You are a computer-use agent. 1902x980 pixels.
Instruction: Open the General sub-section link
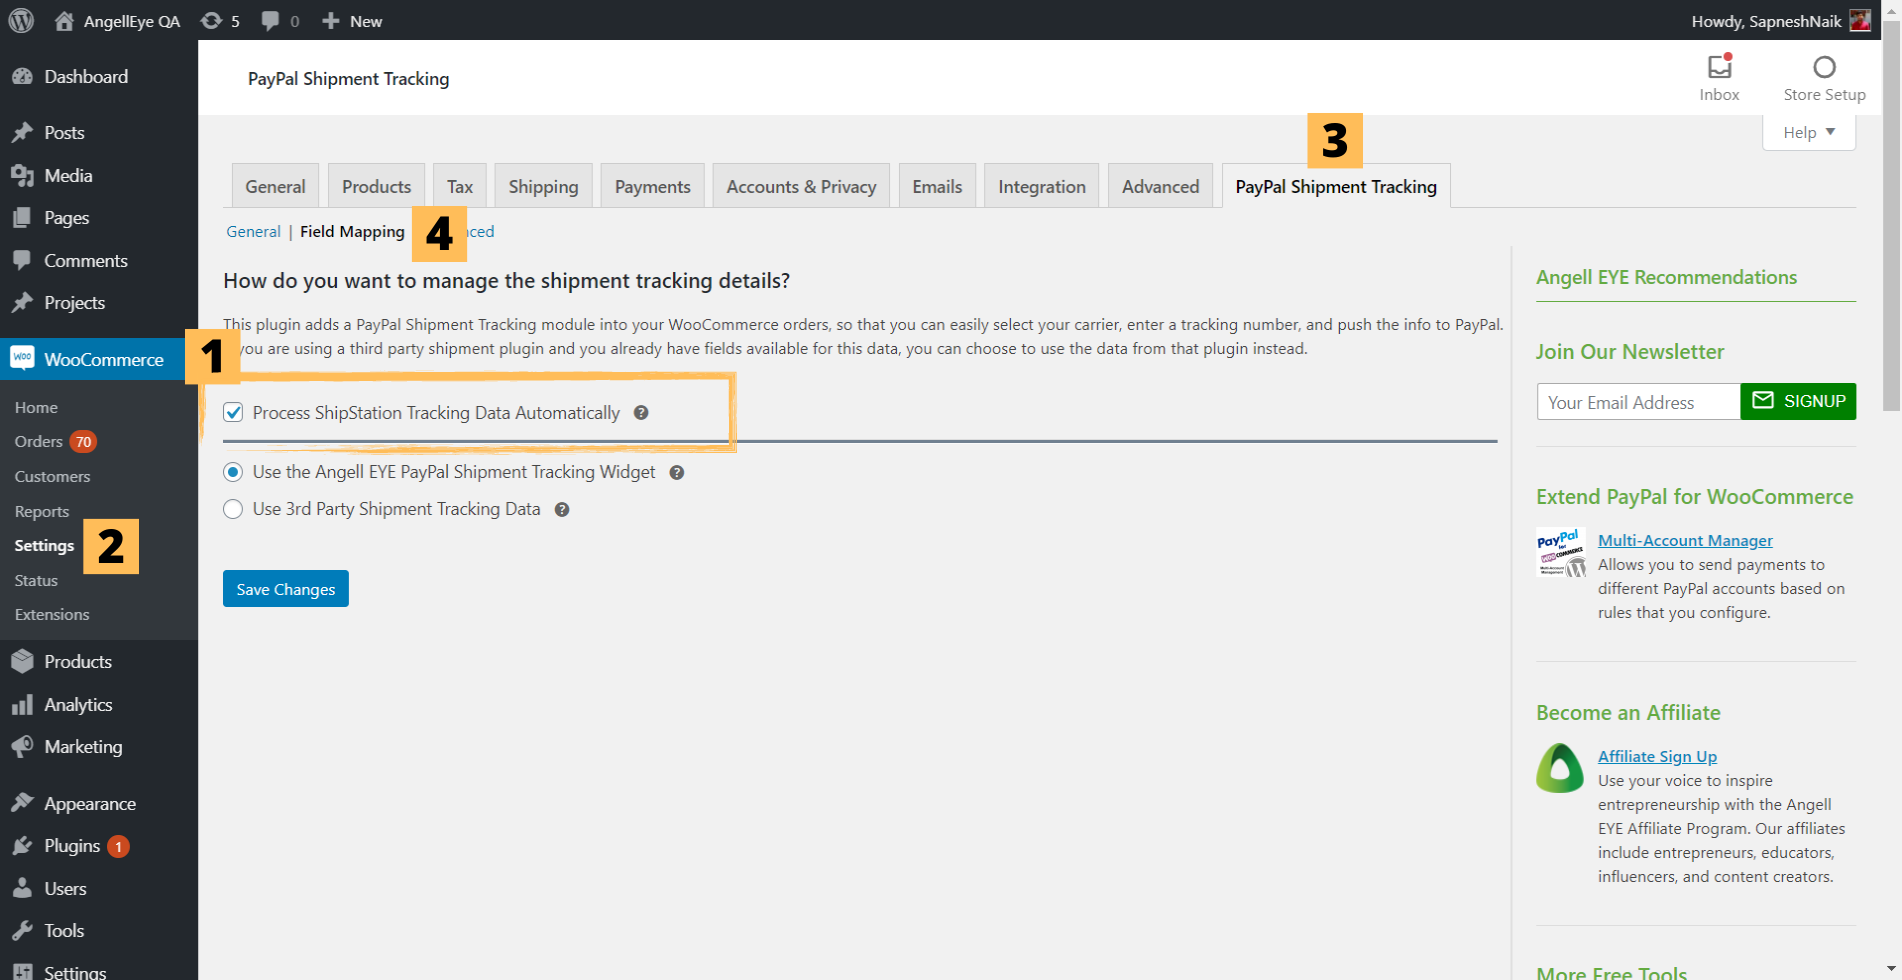[x=253, y=231]
